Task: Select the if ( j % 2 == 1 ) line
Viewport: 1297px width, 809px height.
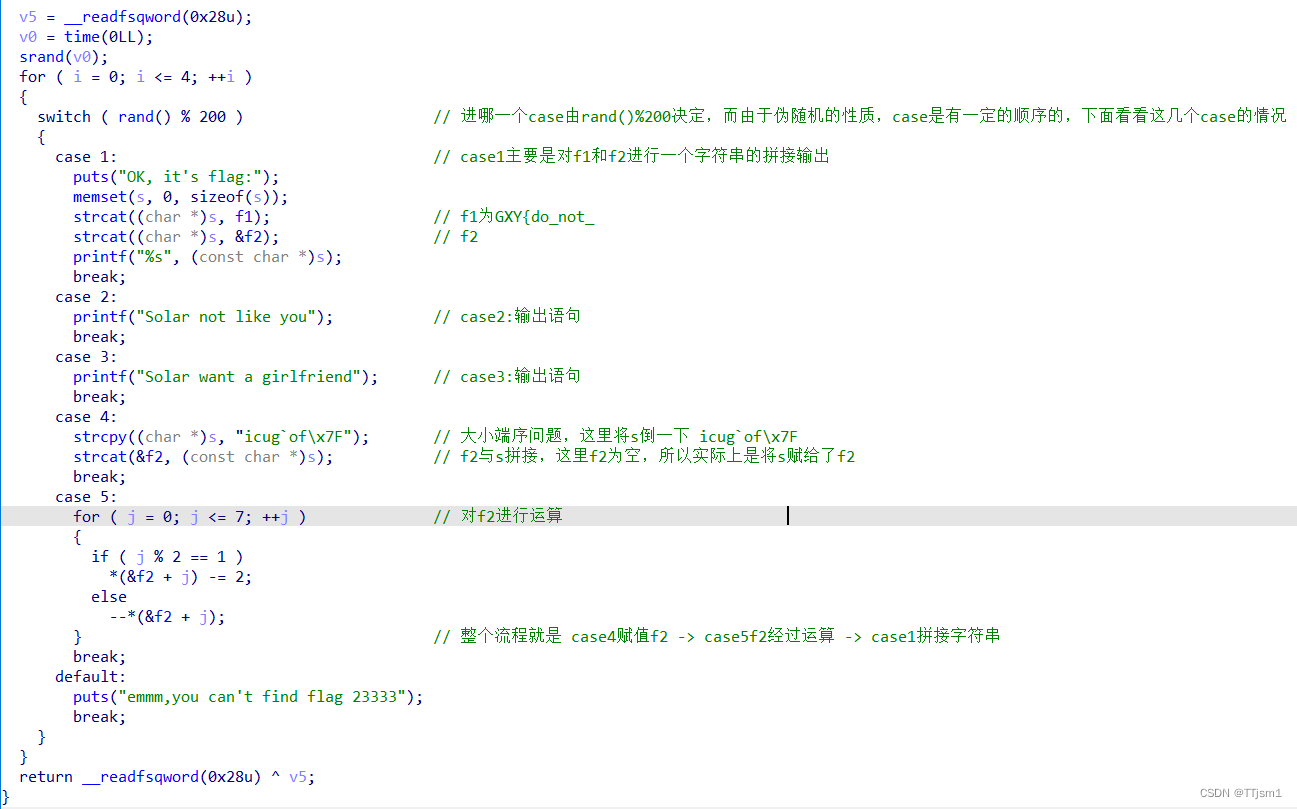Action: [167, 557]
